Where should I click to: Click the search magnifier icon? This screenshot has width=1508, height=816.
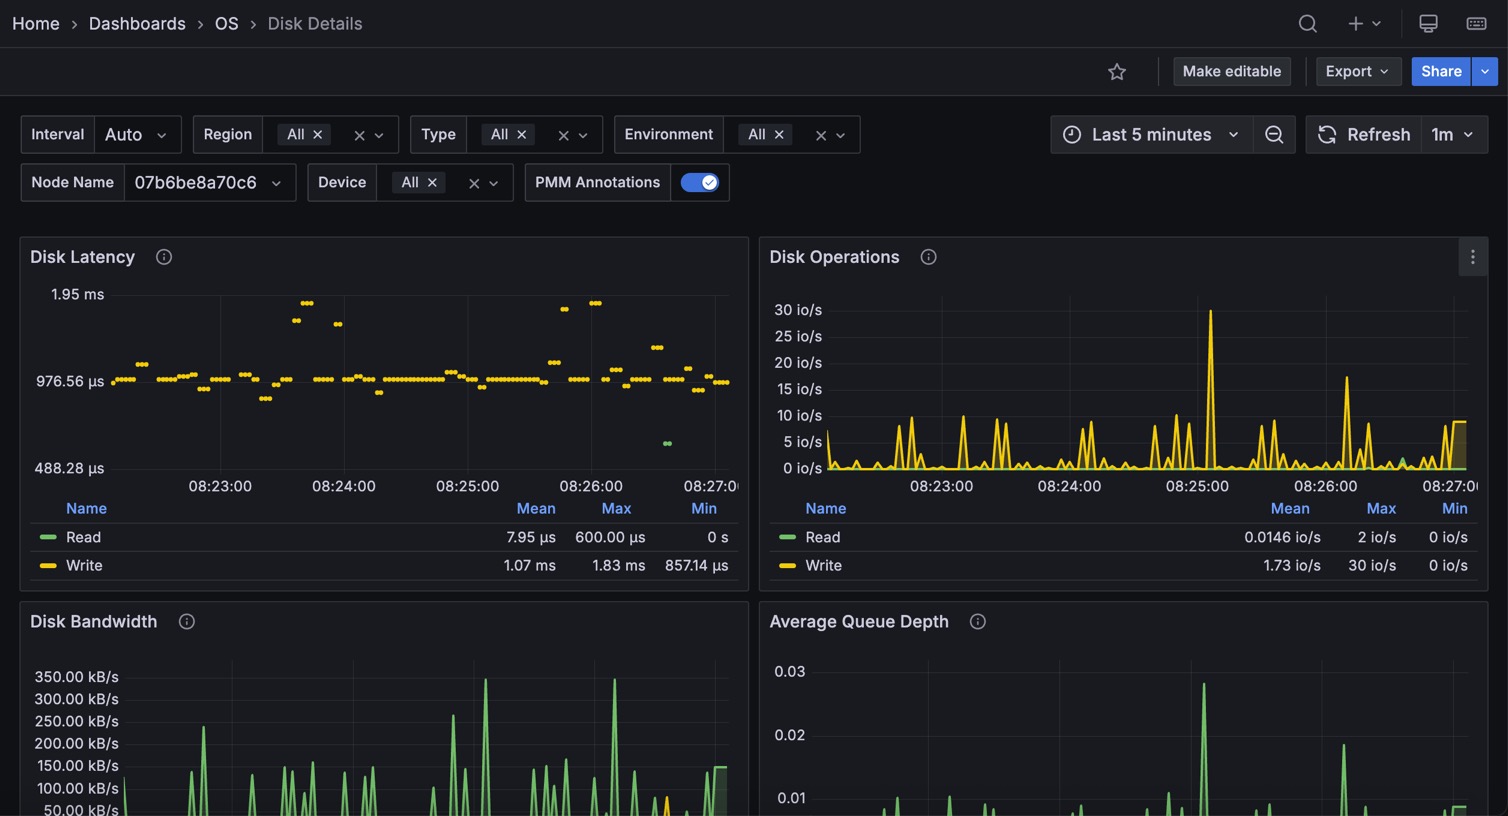tap(1307, 24)
